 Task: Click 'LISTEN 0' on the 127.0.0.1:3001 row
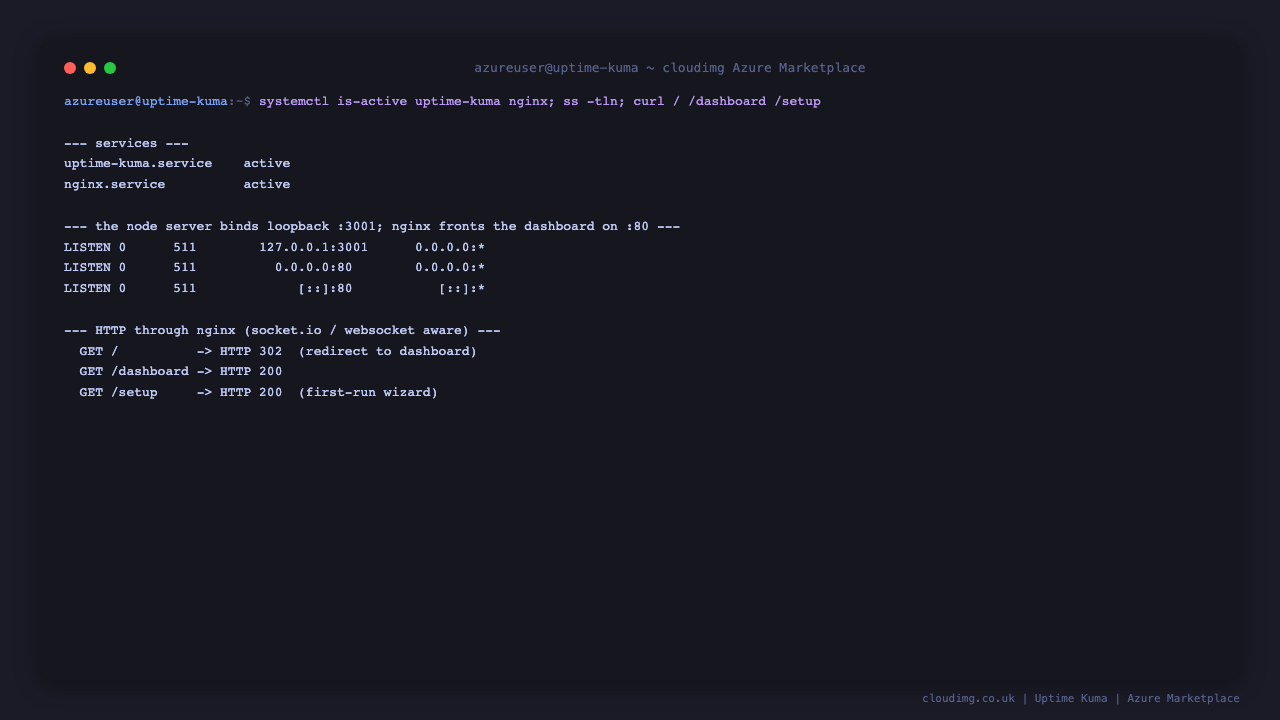(95, 247)
